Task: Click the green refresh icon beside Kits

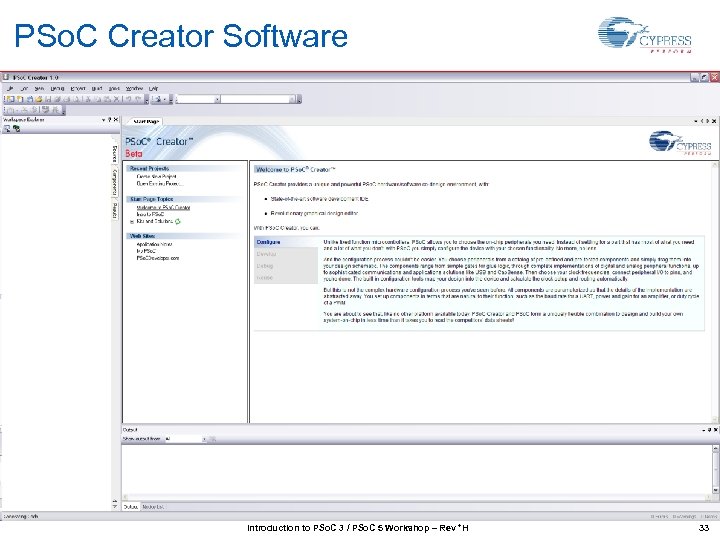Action: tap(178, 221)
